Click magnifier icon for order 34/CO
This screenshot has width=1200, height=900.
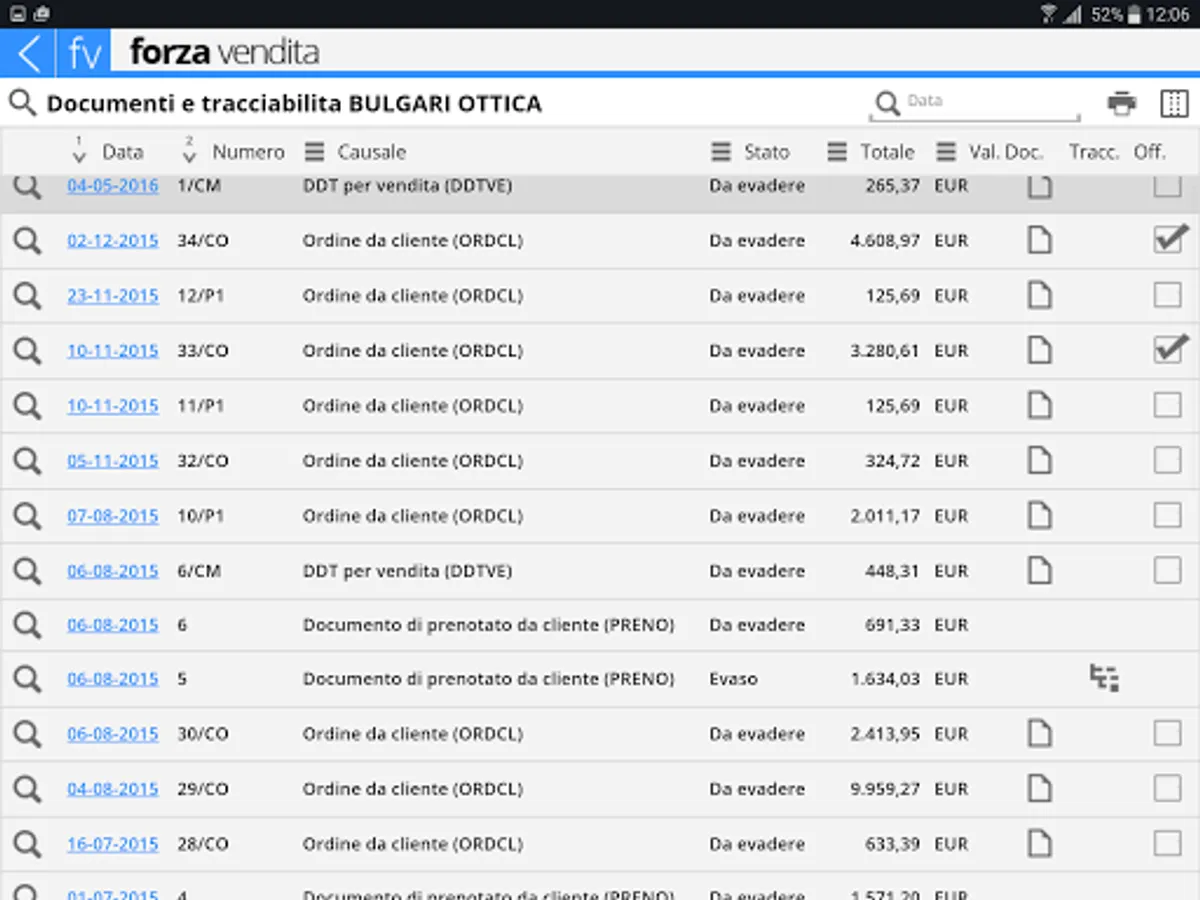click(x=27, y=241)
